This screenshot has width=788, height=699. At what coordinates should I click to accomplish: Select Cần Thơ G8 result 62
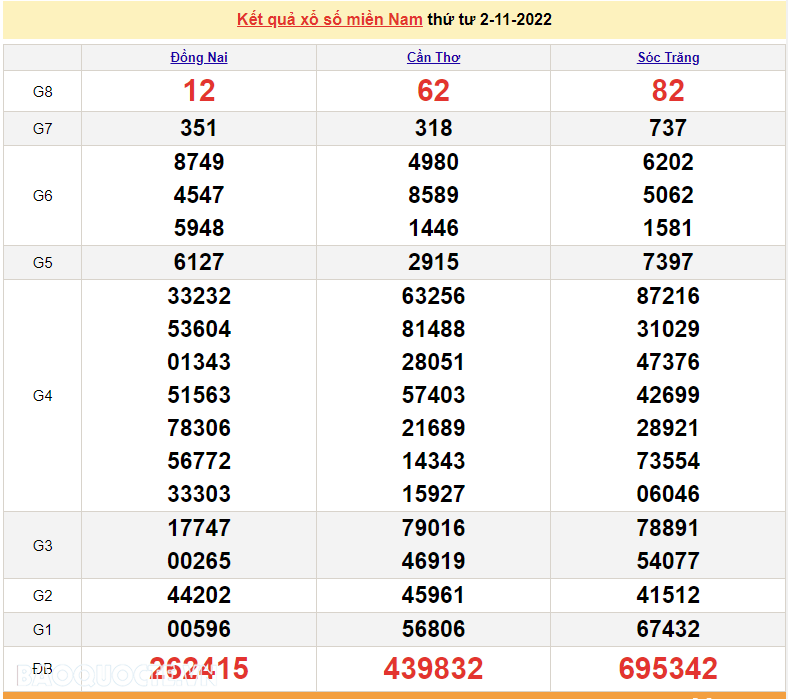point(433,92)
